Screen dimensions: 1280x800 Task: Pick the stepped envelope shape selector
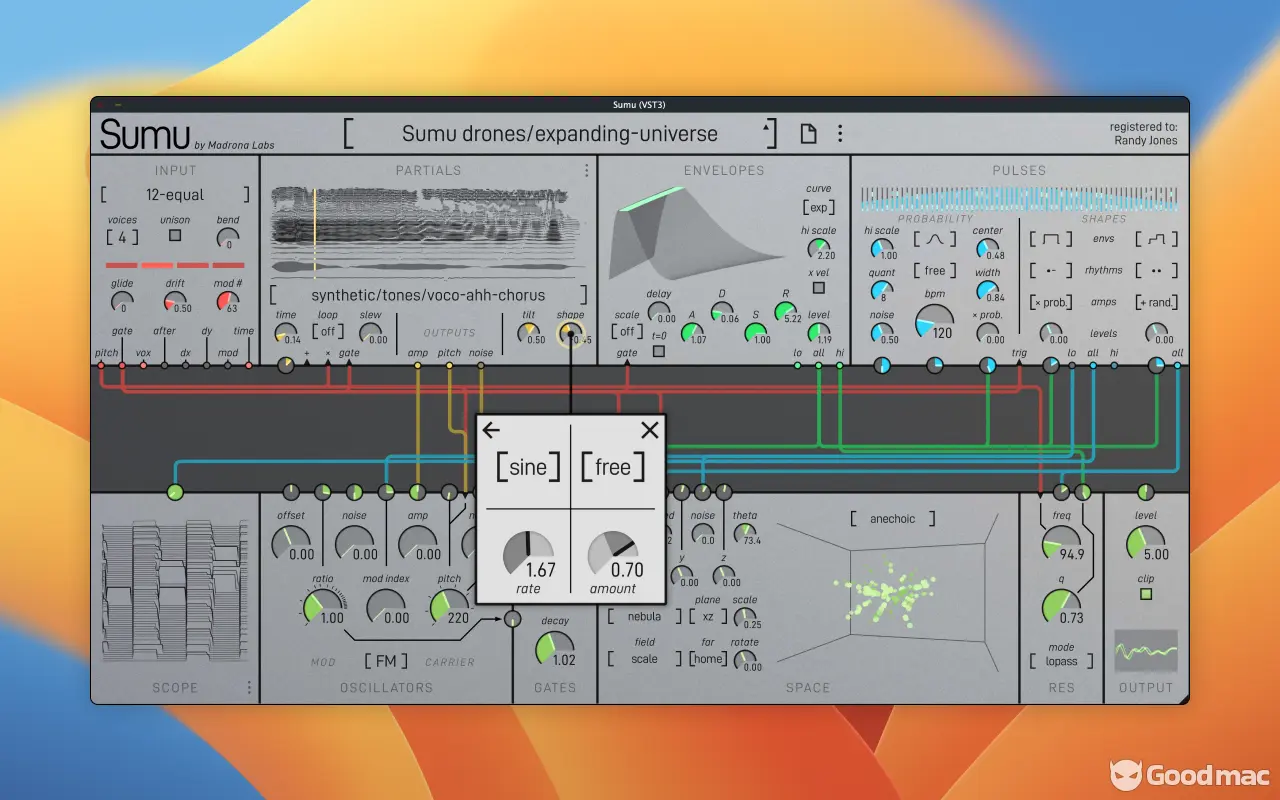point(1156,240)
